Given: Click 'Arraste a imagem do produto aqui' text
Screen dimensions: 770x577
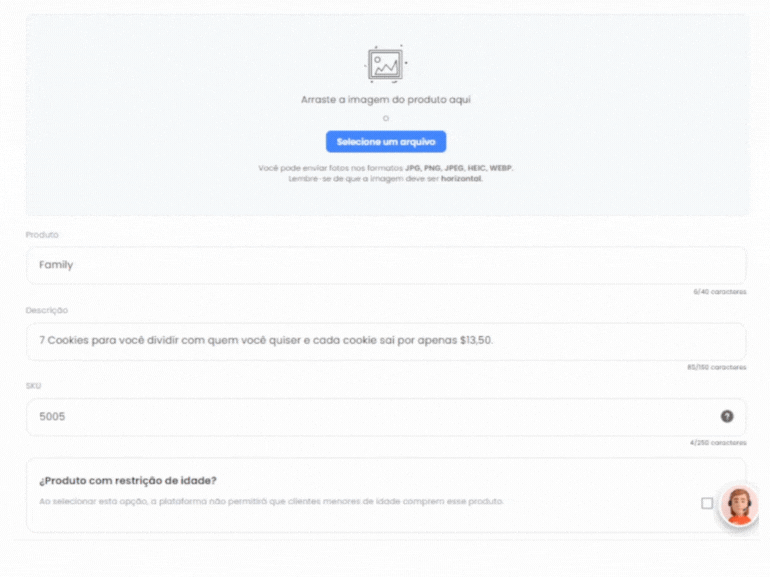Looking at the screenshot, I should click(385, 100).
